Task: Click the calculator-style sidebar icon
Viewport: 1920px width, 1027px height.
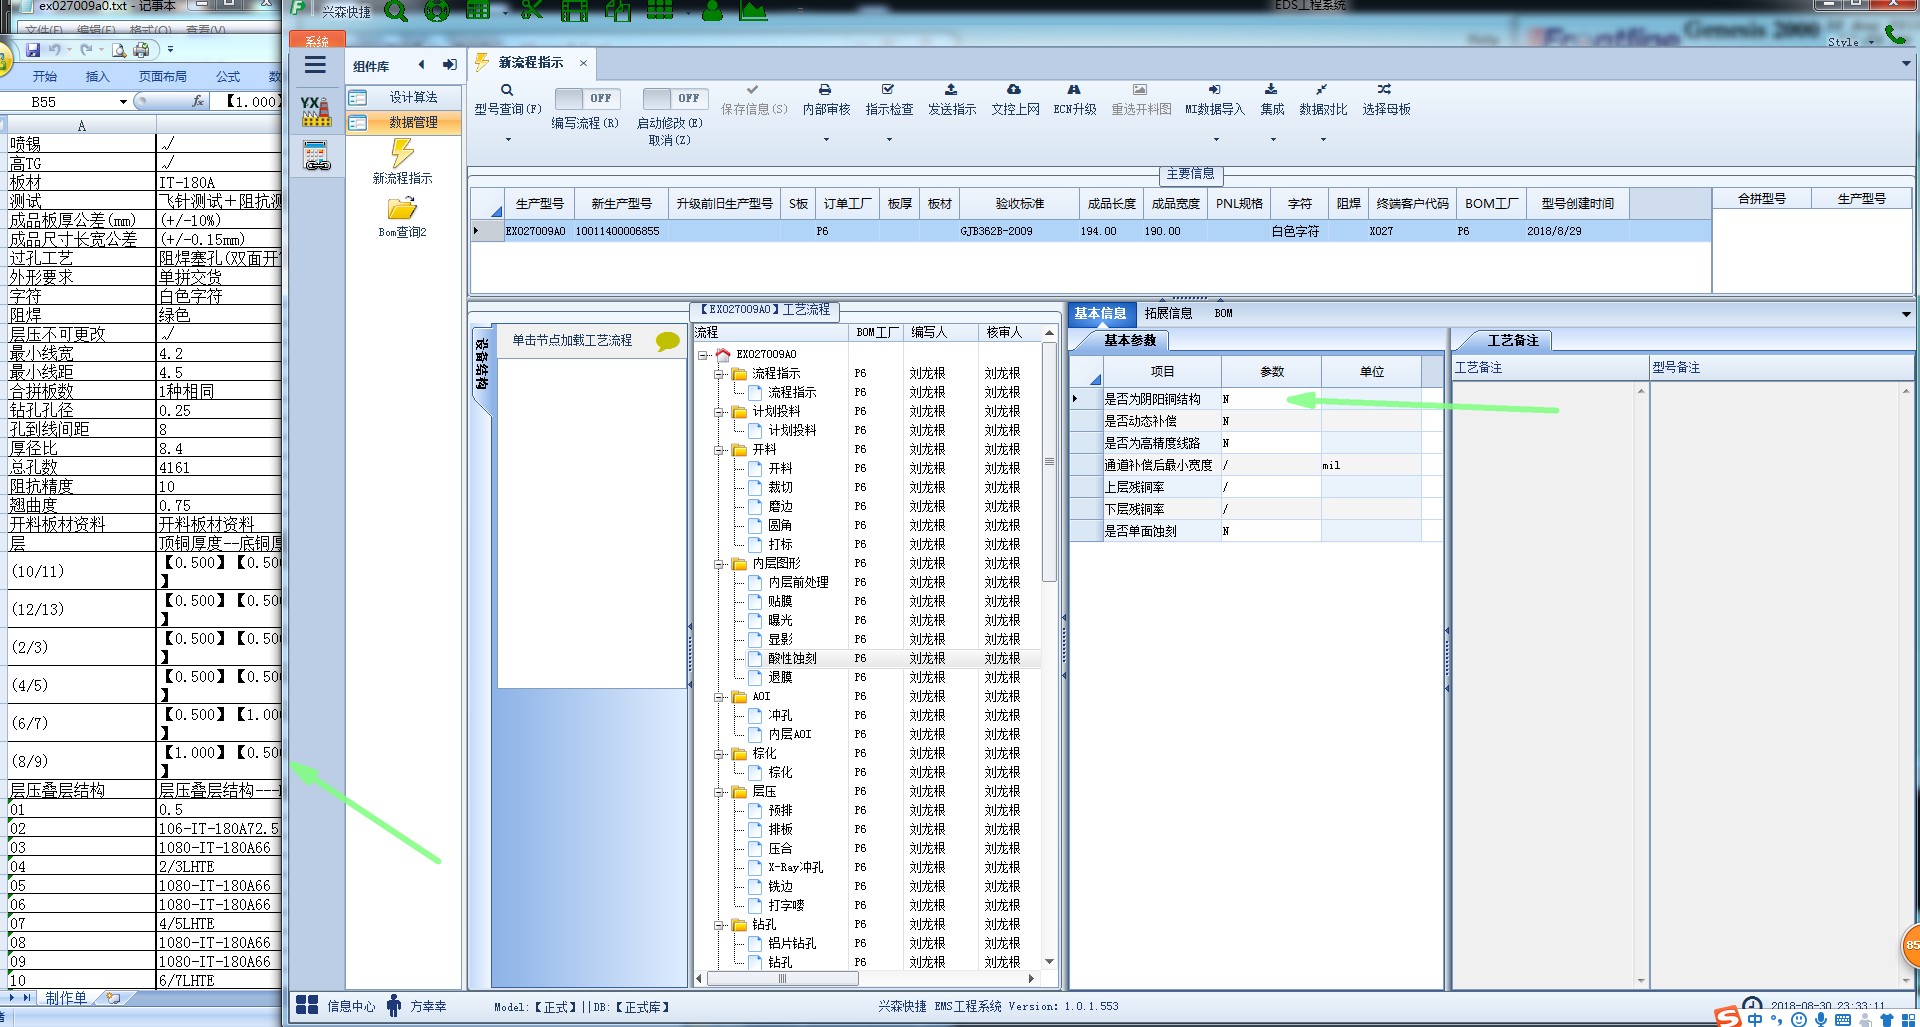Action: click(x=316, y=156)
